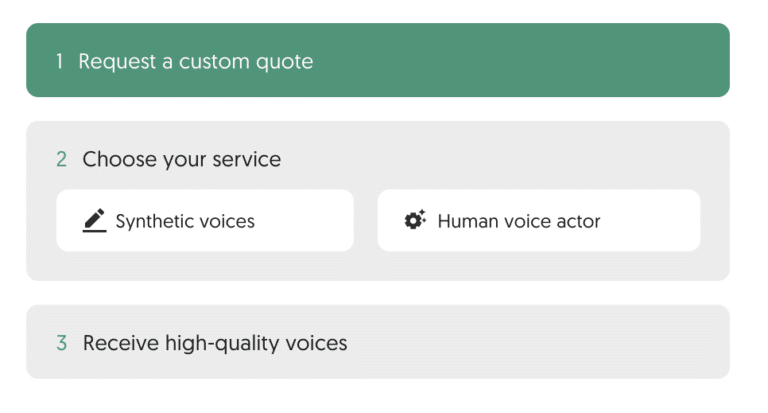
Task: Click the step number 1 in green banner
Action: 59,62
